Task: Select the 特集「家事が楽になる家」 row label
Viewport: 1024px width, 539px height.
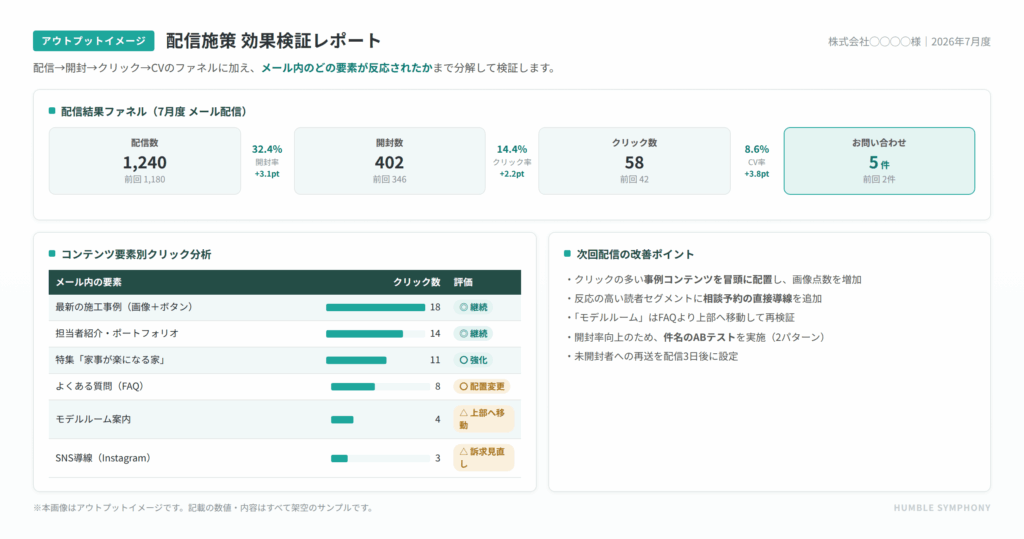Action: coord(110,360)
